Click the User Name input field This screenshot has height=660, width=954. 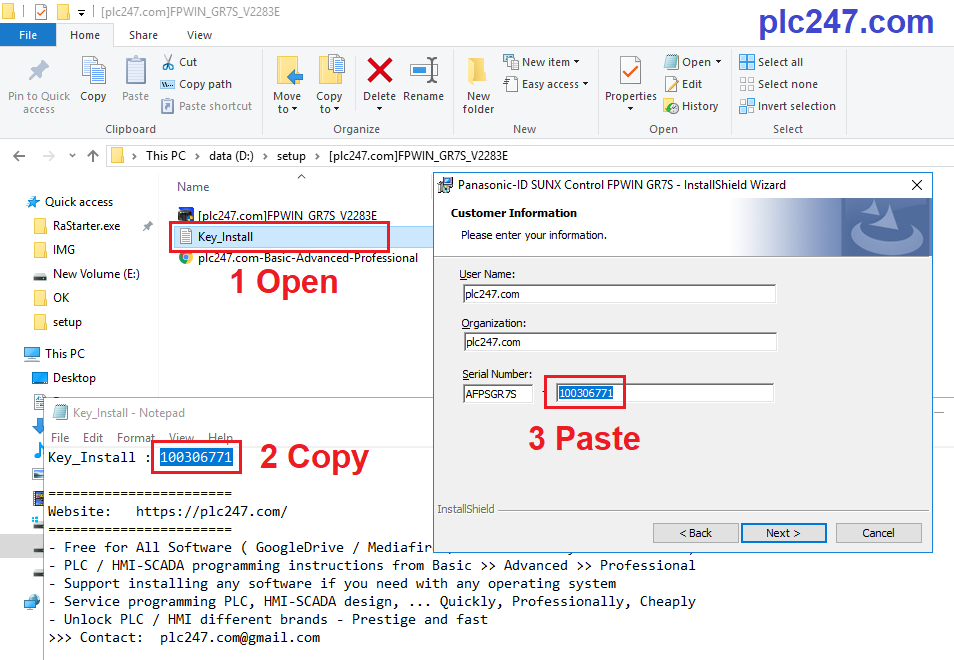pyautogui.click(x=619, y=294)
